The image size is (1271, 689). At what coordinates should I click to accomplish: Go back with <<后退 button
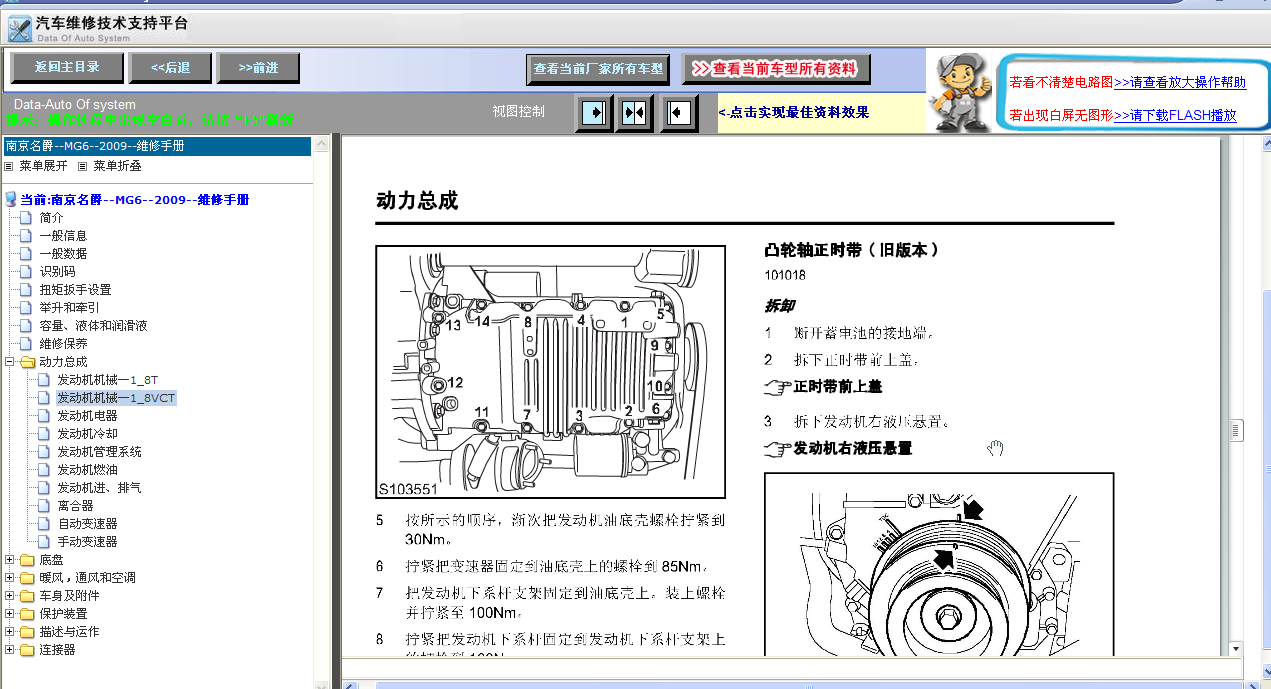[171, 68]
